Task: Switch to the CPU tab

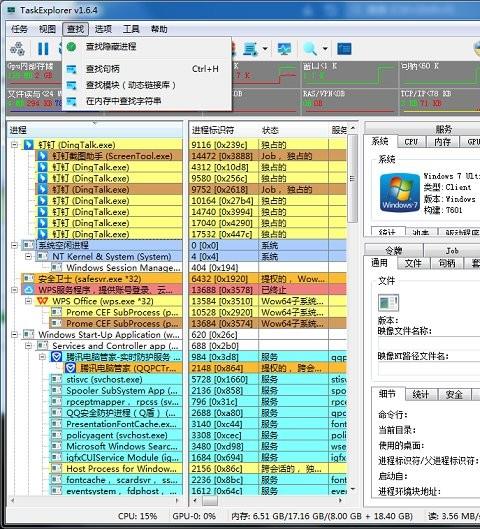Action: (x=411, y=142)
